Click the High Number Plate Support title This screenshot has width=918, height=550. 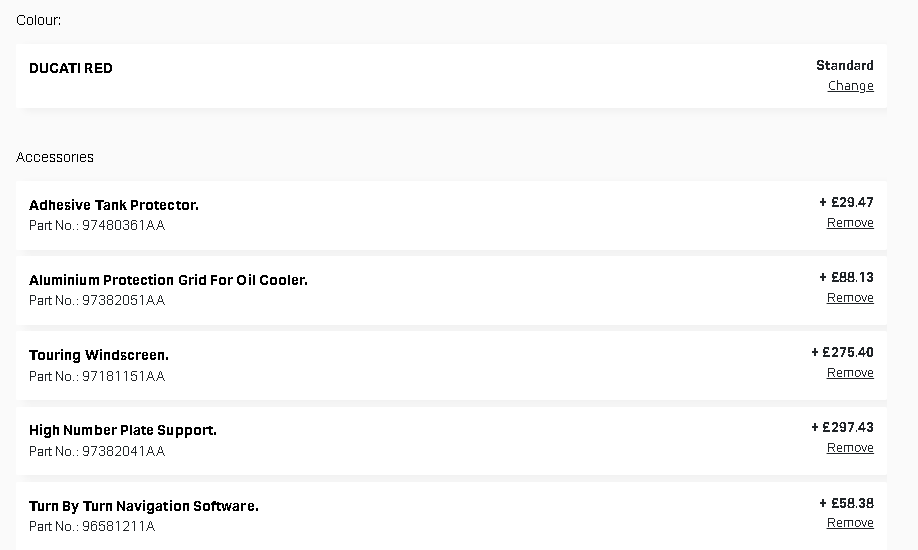tap(123, 431)
